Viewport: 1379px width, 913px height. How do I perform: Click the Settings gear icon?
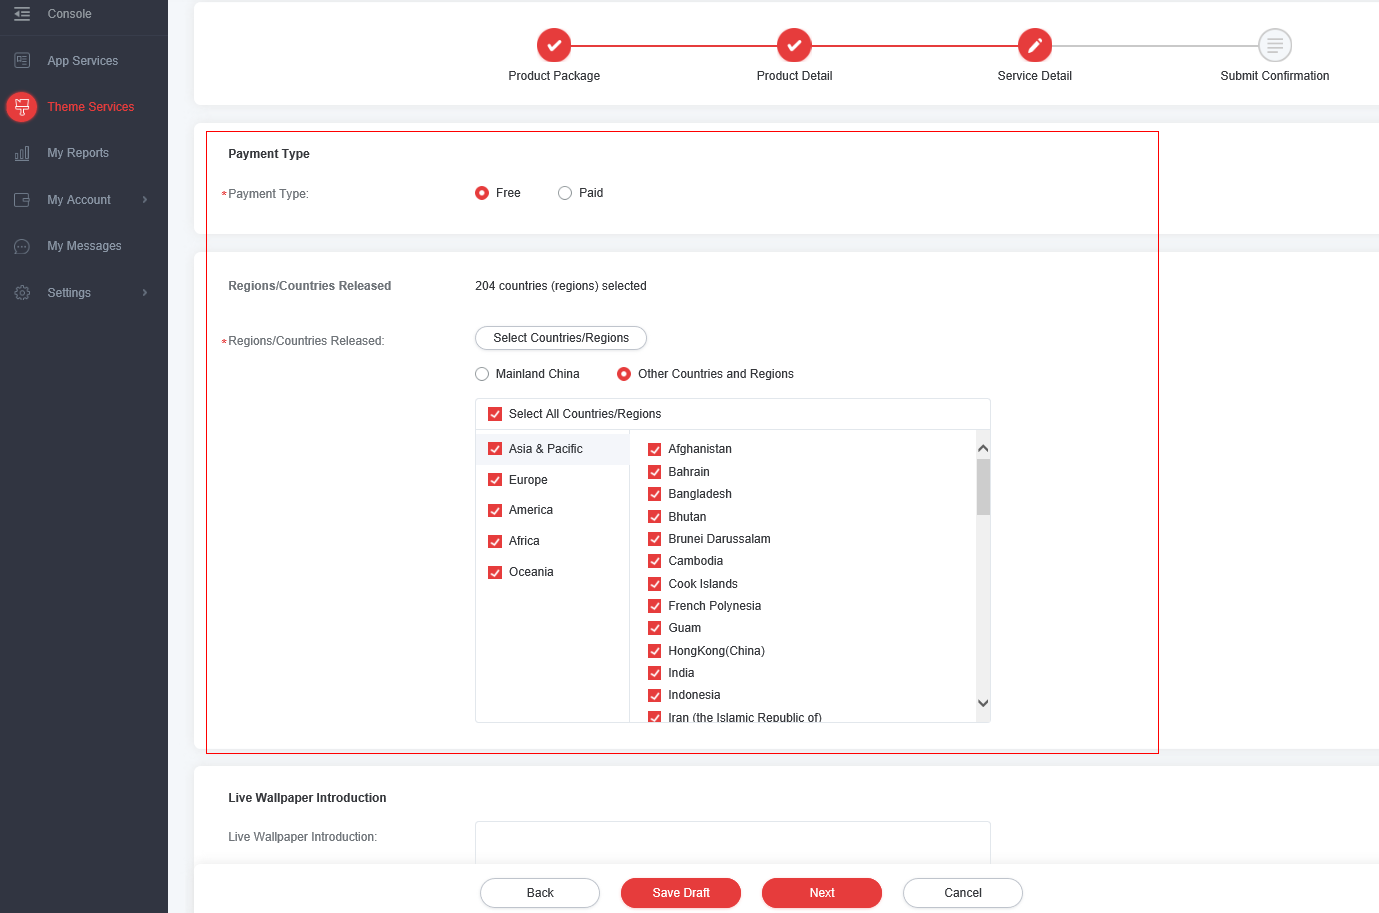point(22,293)
